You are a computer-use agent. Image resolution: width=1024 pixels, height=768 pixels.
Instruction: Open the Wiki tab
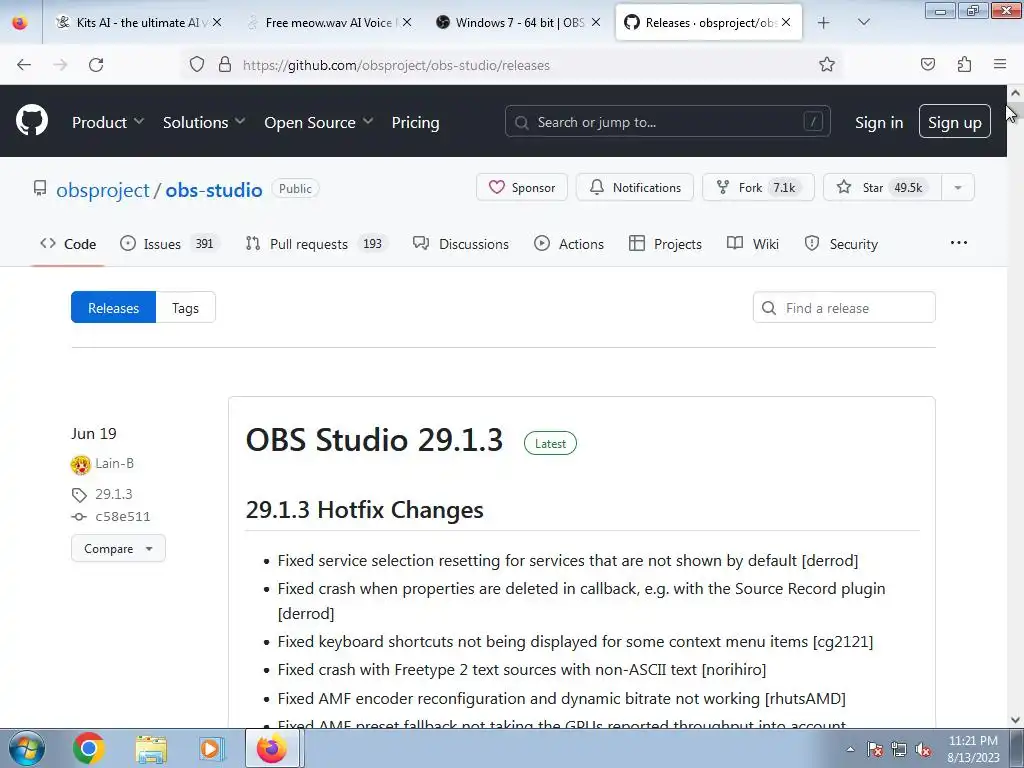(x=752, y=244)
